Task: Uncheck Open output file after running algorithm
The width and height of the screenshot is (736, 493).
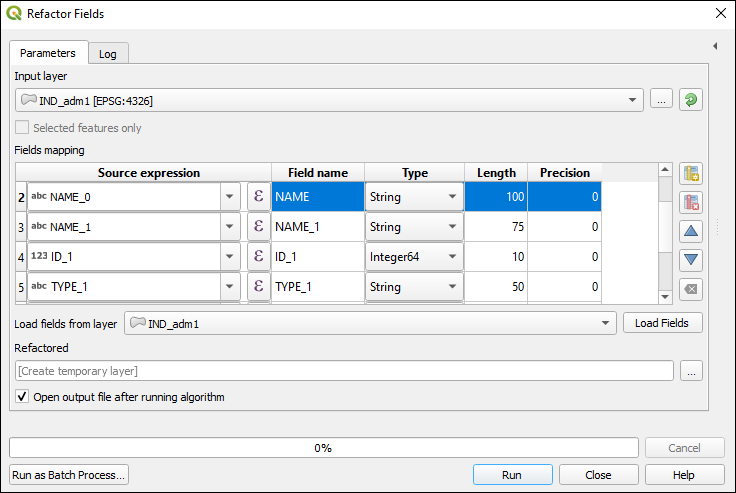Action: tap(22, 396)
